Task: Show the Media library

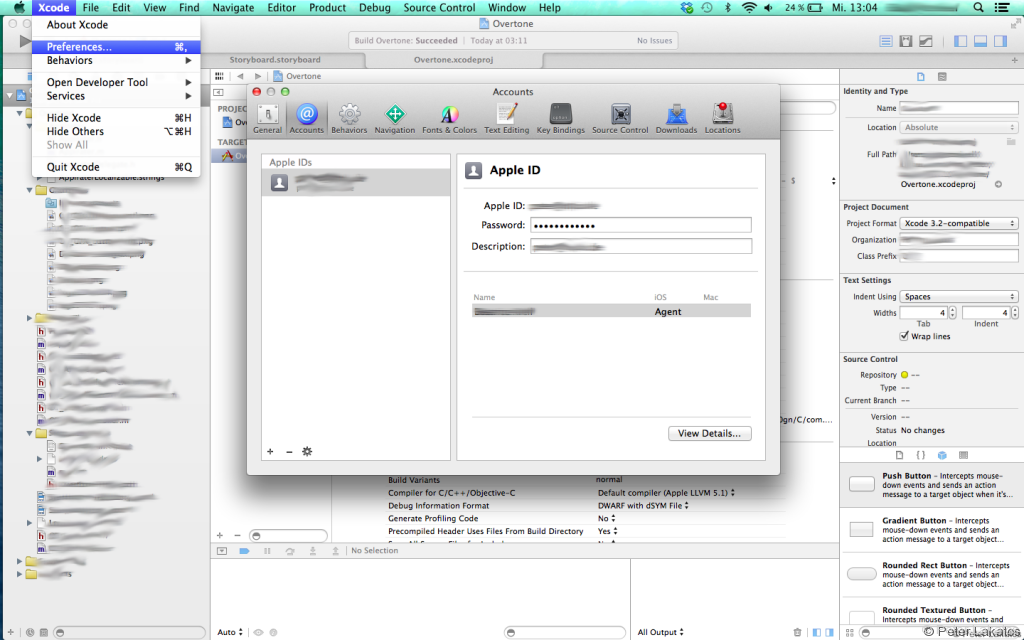Action: [963, 455]
